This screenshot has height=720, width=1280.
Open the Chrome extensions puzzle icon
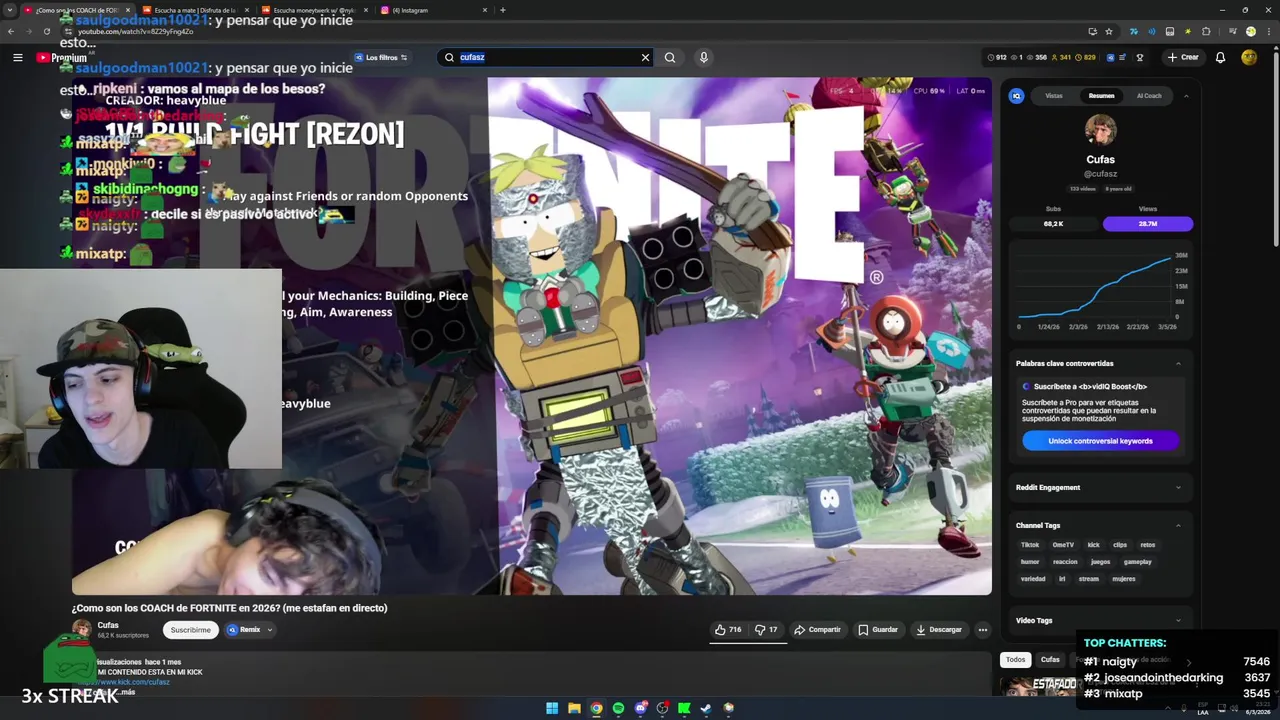[x=1206, y=31]
